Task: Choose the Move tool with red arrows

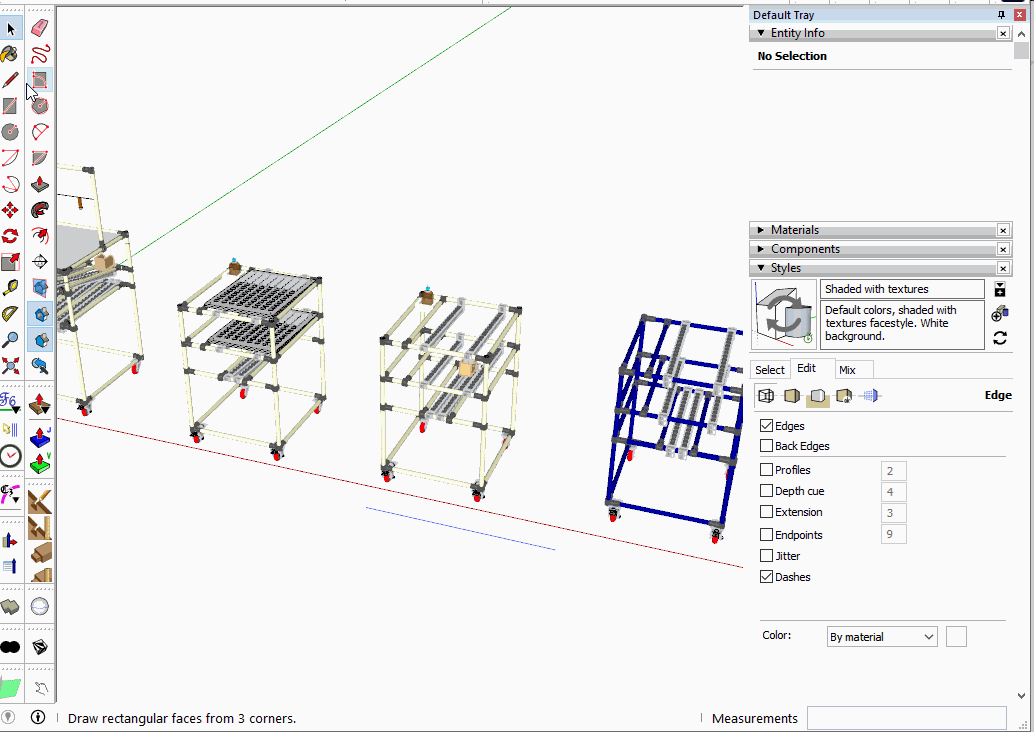Action: pos(11,210)
